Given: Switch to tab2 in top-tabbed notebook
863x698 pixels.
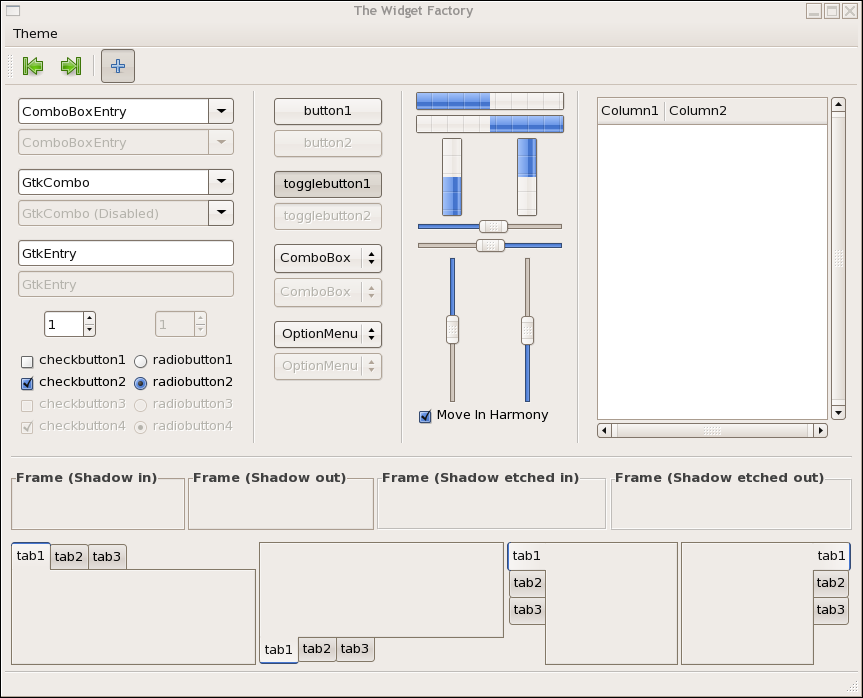Looking at the screenshot, I should pyautogui.click(x=69, y=557).
